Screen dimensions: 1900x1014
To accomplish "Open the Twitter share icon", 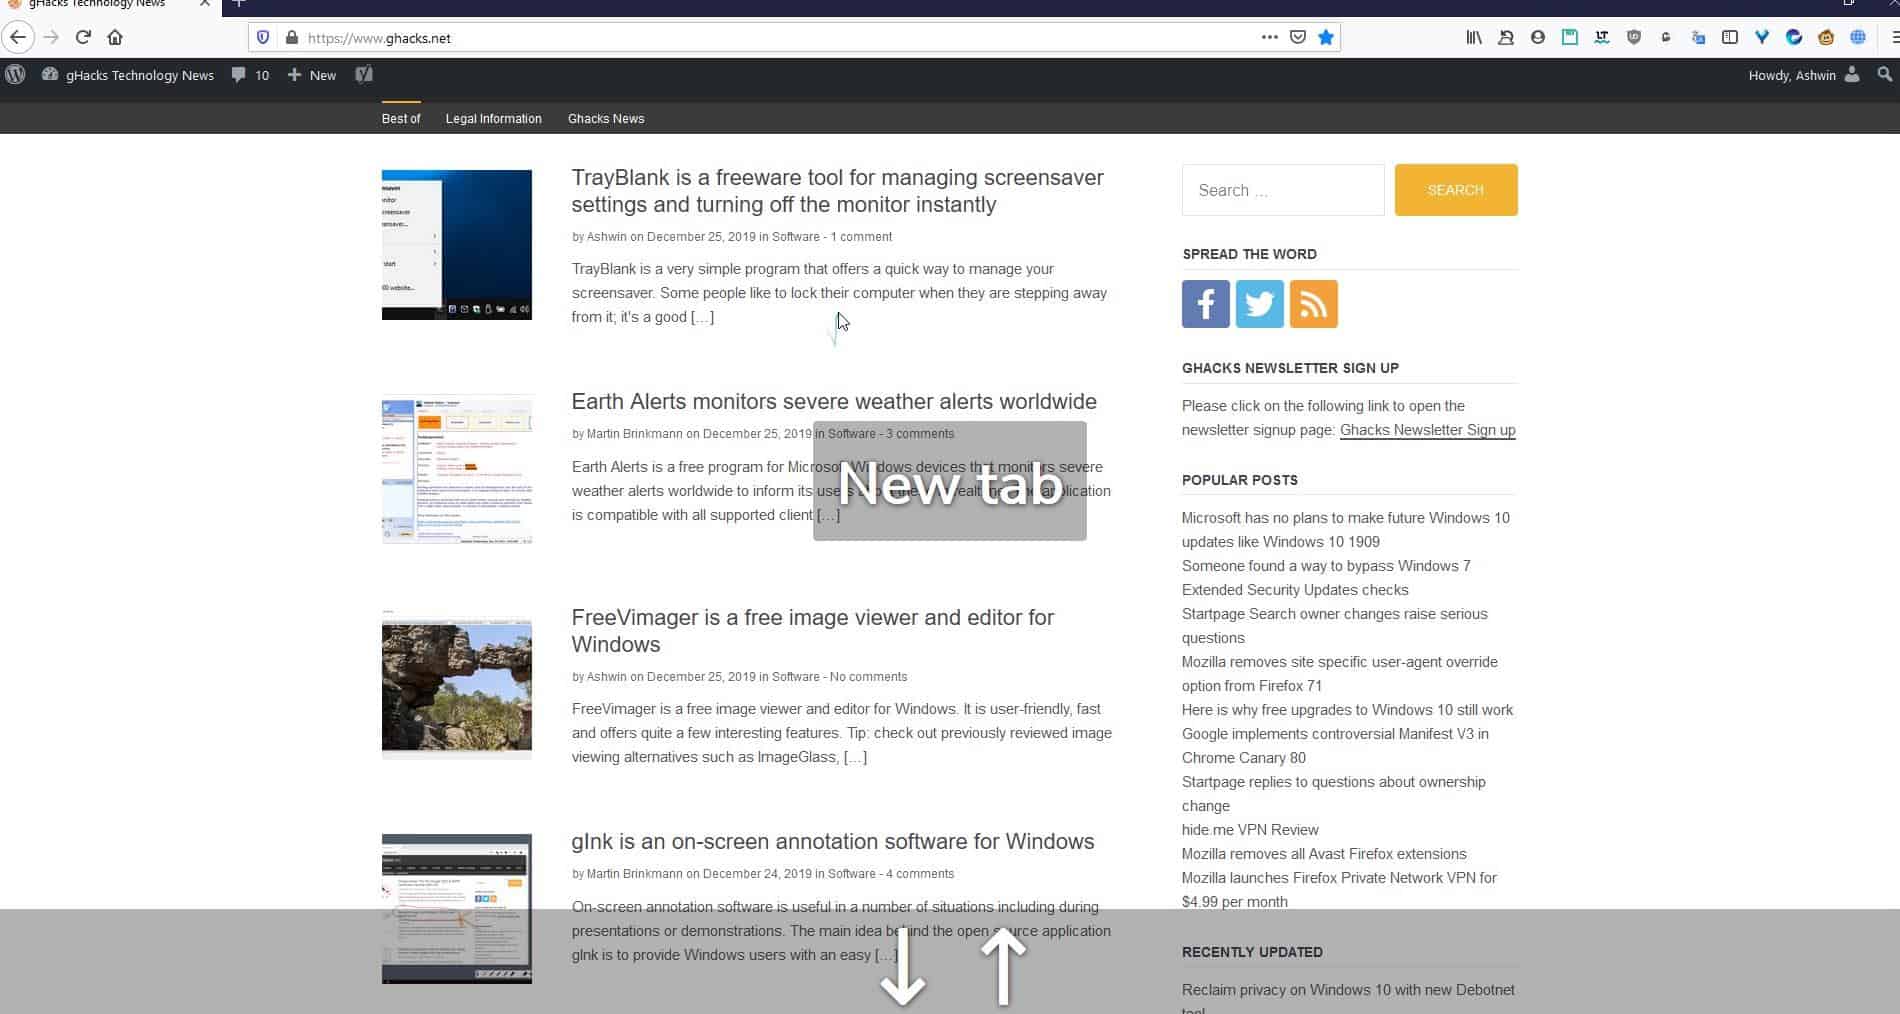I will (1260, 304).
